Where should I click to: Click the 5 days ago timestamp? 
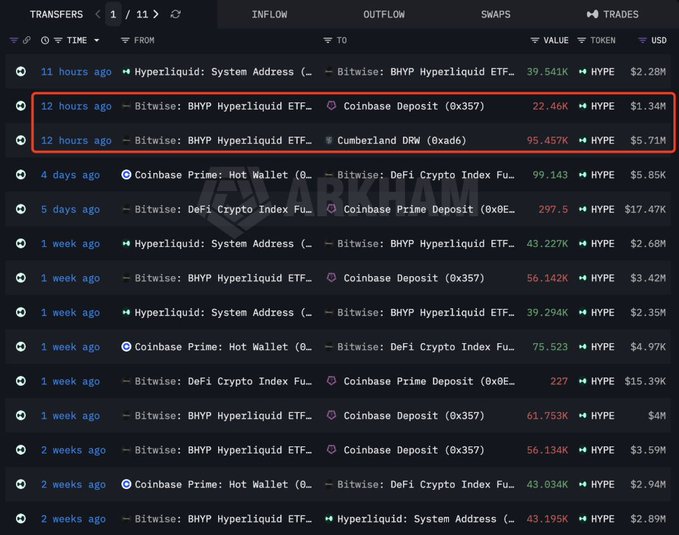pos(70,210)
